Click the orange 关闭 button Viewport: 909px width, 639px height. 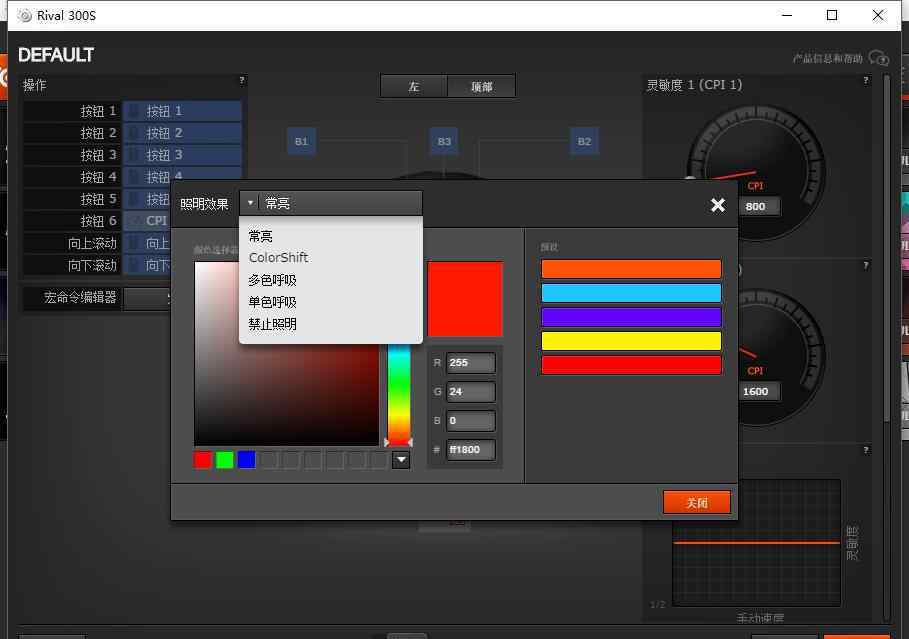pyautogui.click(x=696, y=502)
